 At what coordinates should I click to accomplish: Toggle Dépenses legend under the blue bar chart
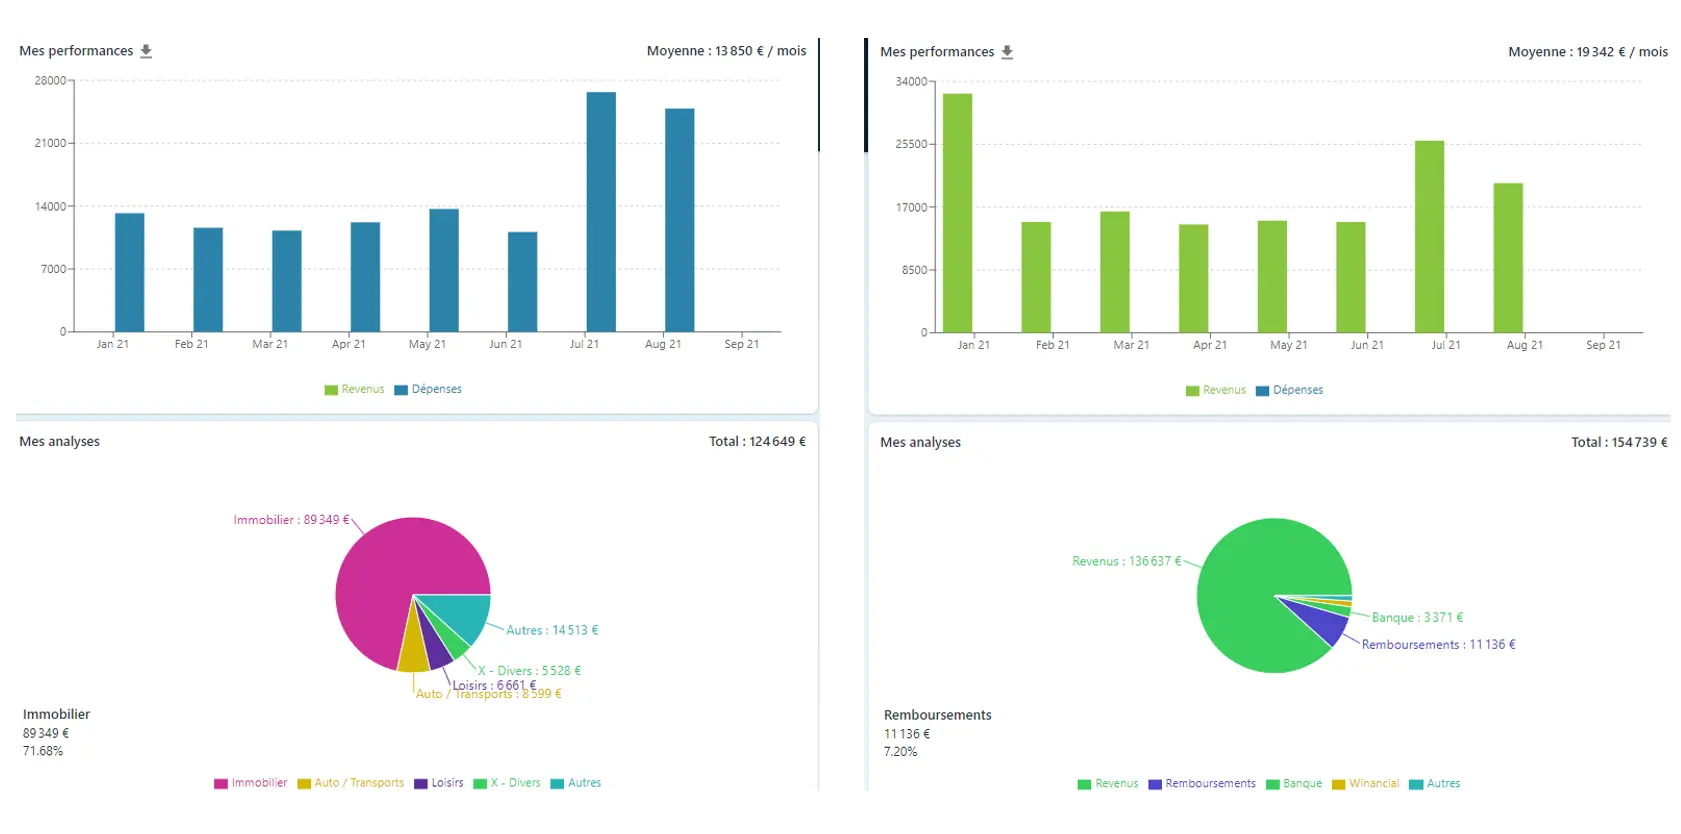[x=428, y=389]
